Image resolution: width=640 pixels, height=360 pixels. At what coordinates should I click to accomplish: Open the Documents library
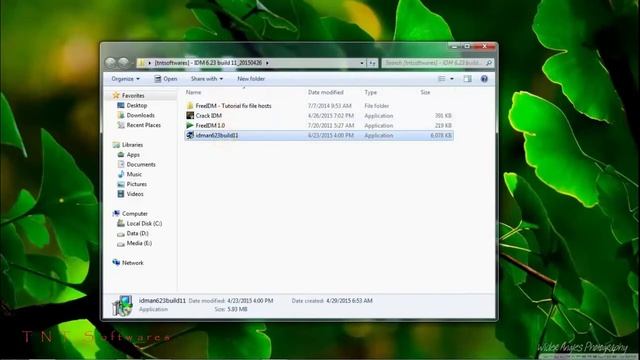point(141,164)
